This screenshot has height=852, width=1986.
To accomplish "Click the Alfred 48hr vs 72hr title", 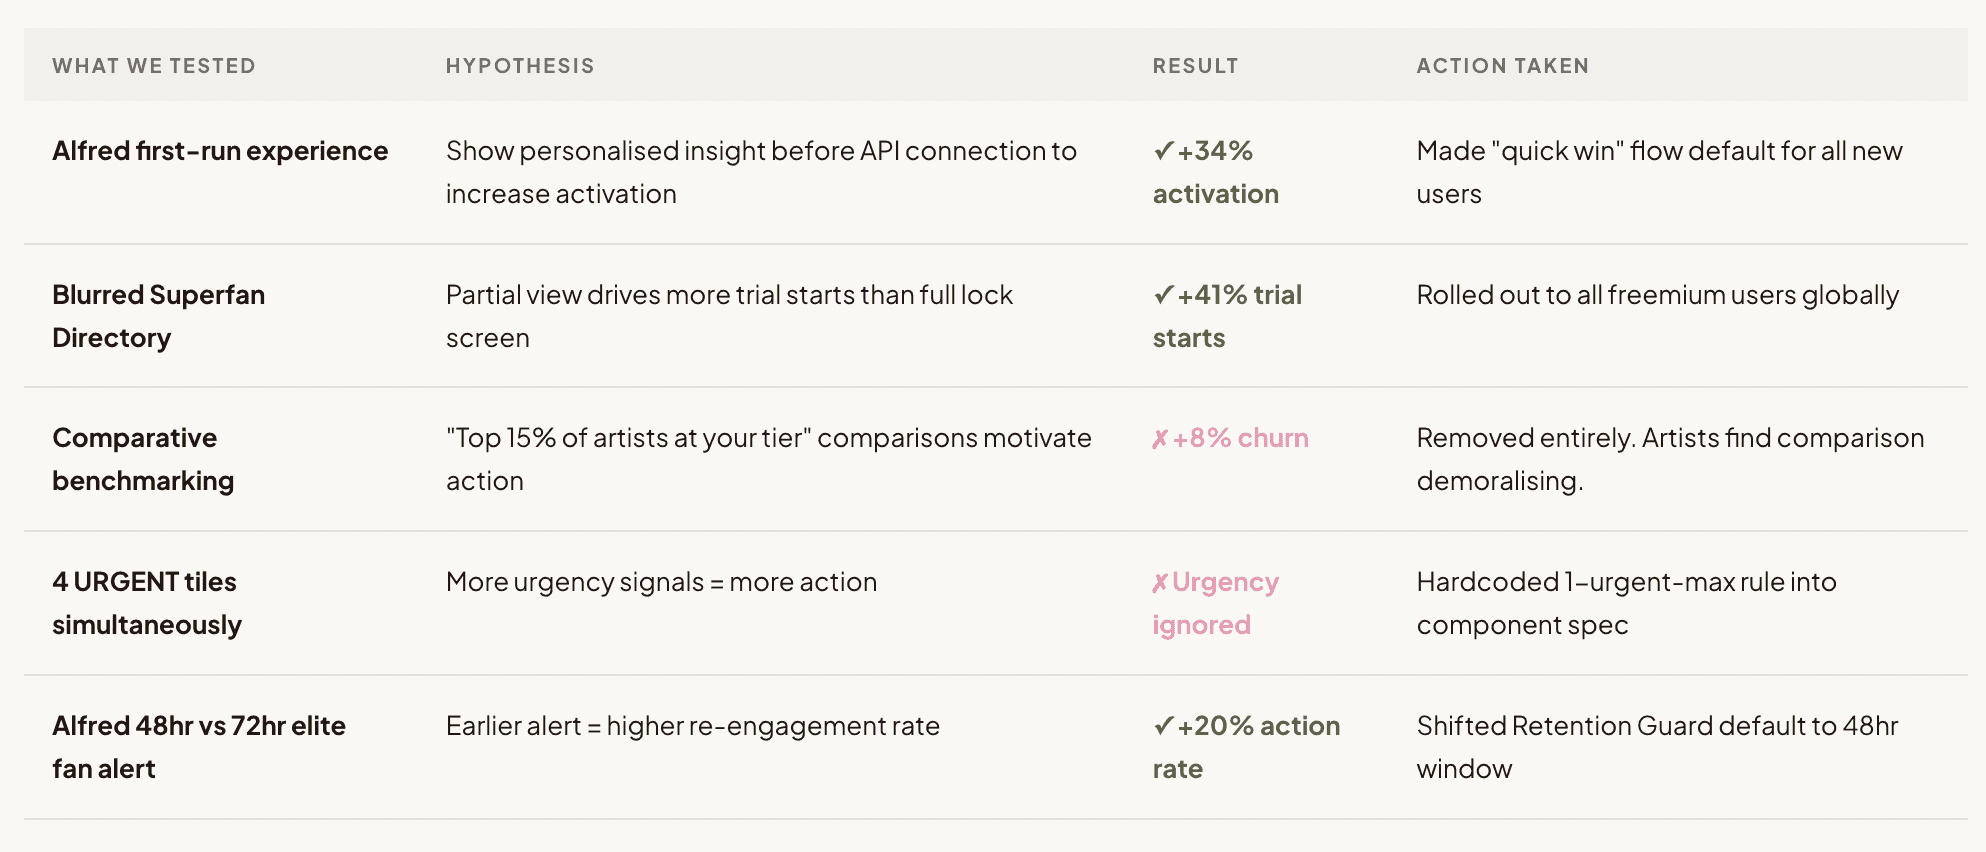I will 198,746.
